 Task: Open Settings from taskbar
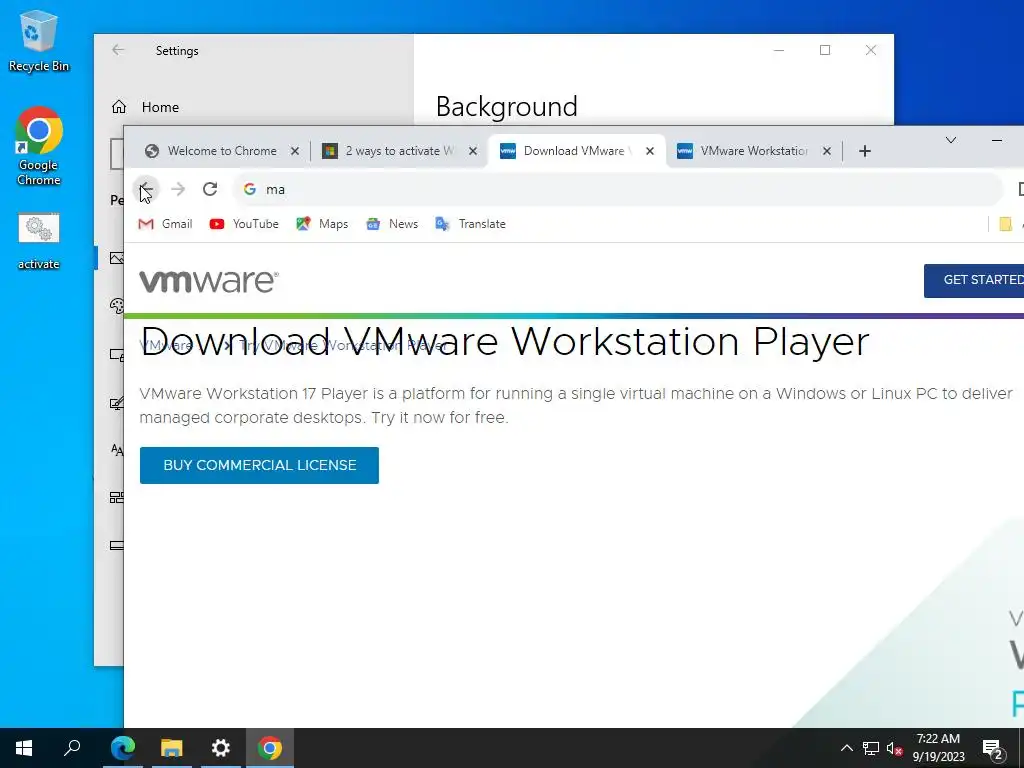click(221, 748)
